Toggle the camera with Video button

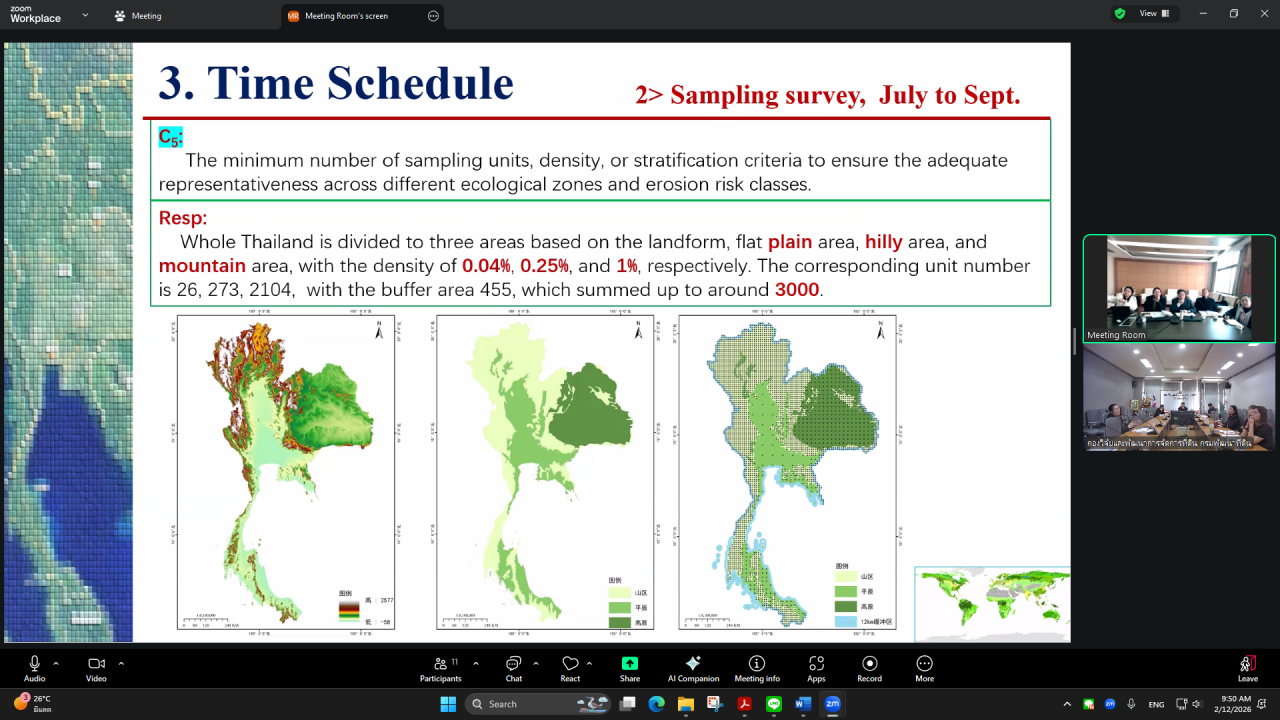[x=96, y=667]
